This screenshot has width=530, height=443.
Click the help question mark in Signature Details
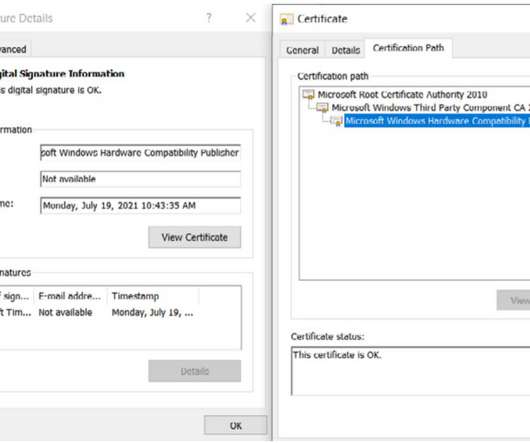click(x=209, y=18)
